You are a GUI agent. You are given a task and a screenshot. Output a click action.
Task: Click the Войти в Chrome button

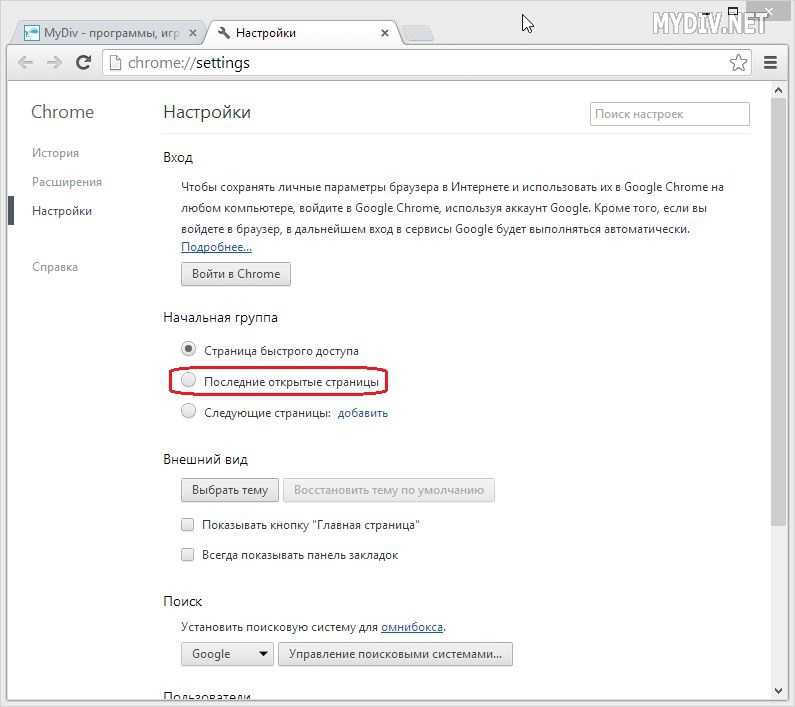click(x=236, y=274)
